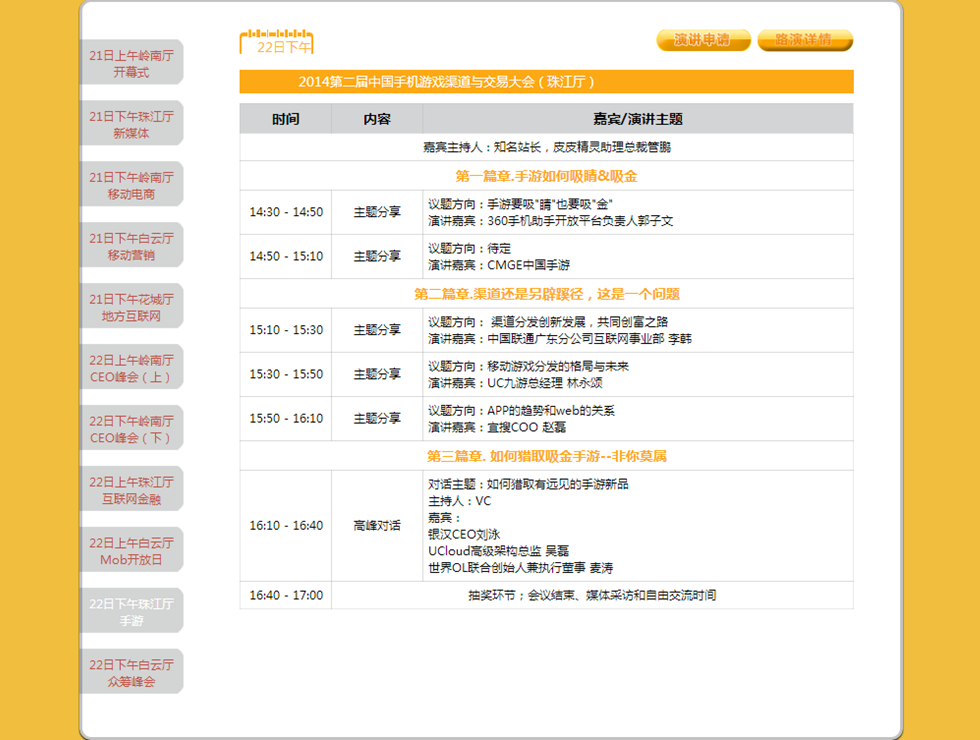Click the 嘉宾/演讲主题 column header
Image resolution: width=980 pixels, height=740 pixels.
(x=638, y=119)
